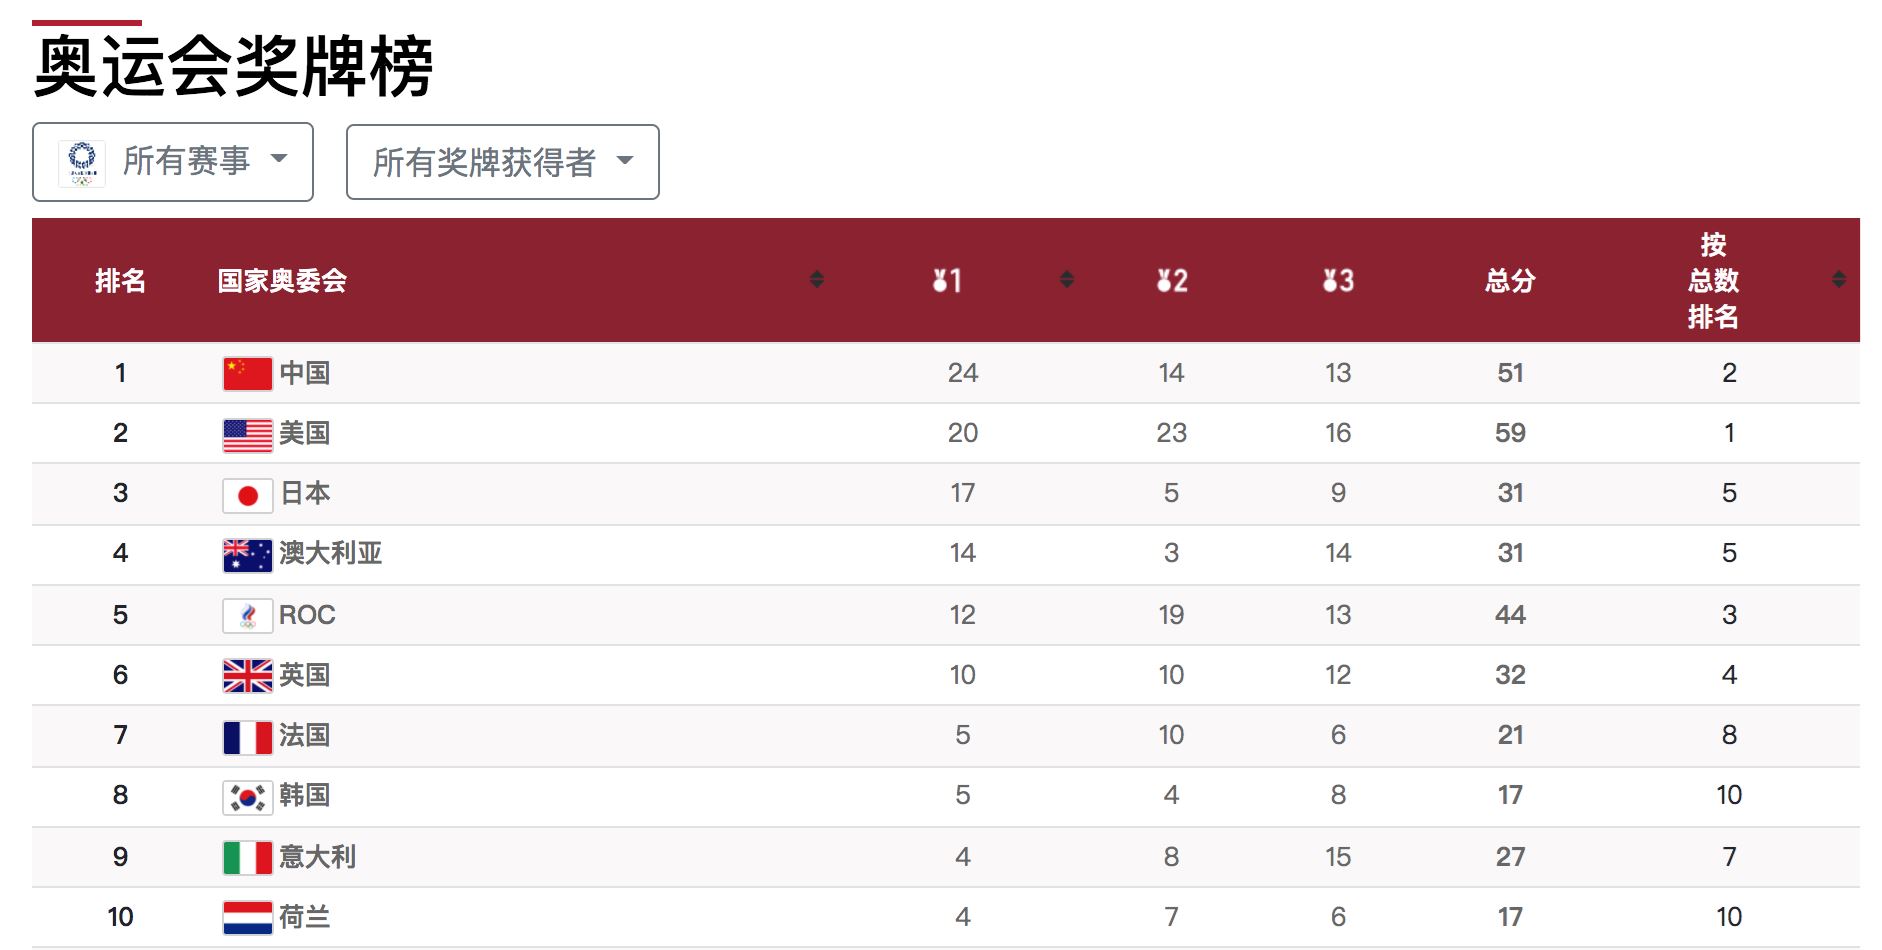
Task: Click the Netherlands flag icon
Action: [x=247, y=918]
